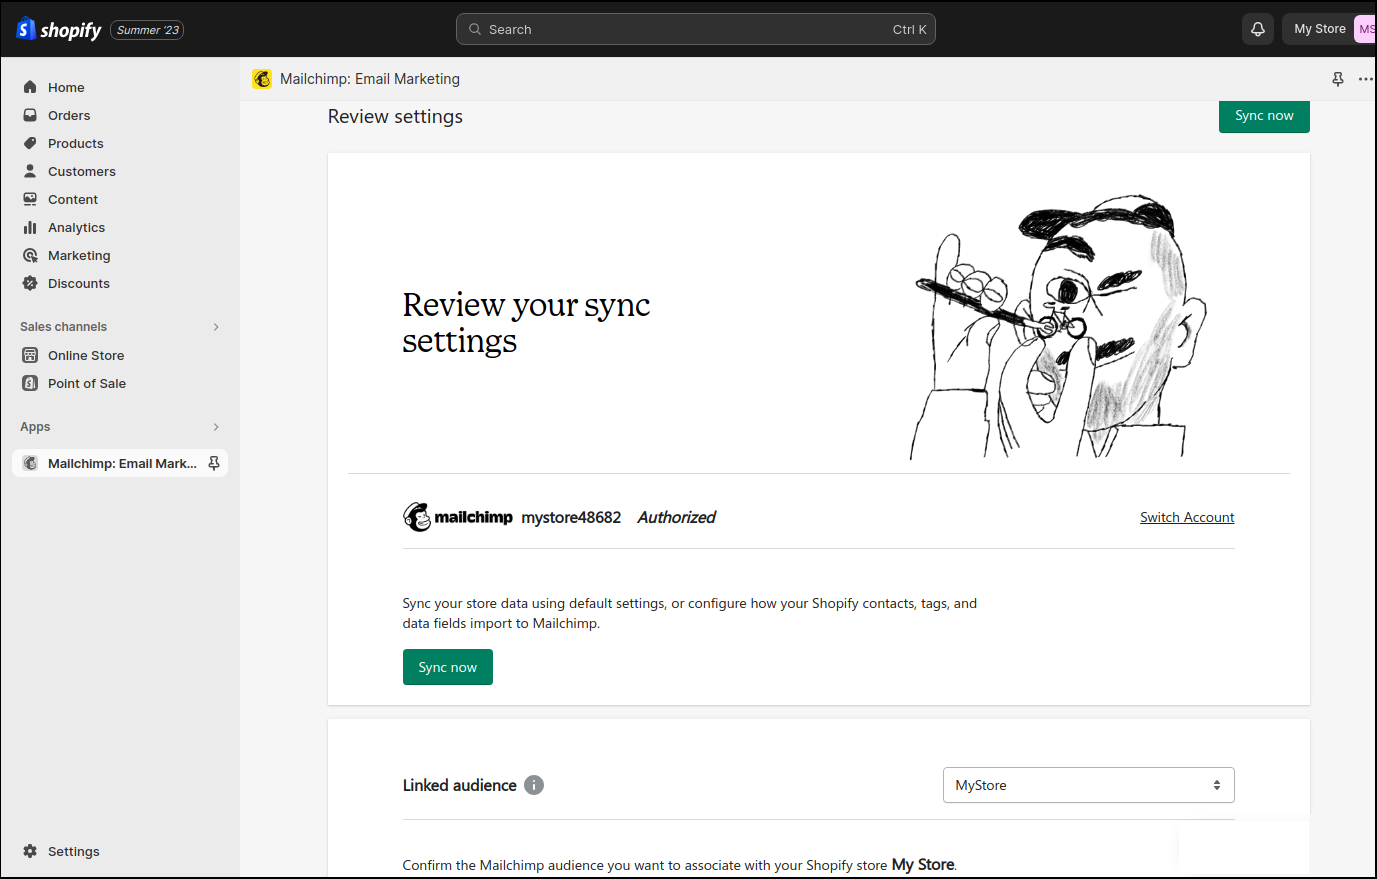The width and height of the screenshot is (1377, 879).
Task: Click the Linked audience label
Action: click(460, 785)
